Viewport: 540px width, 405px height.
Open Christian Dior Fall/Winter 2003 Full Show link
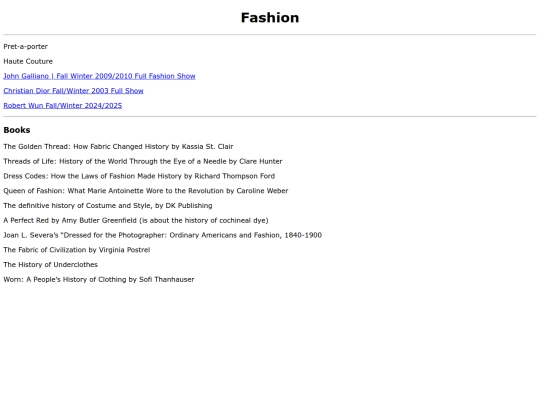tap(73, 91)
